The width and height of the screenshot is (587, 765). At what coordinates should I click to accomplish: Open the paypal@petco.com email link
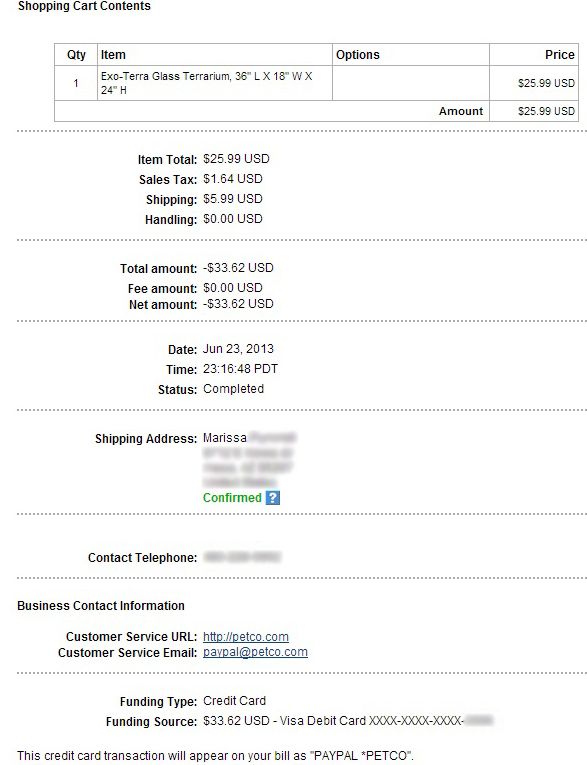point(255,652)
